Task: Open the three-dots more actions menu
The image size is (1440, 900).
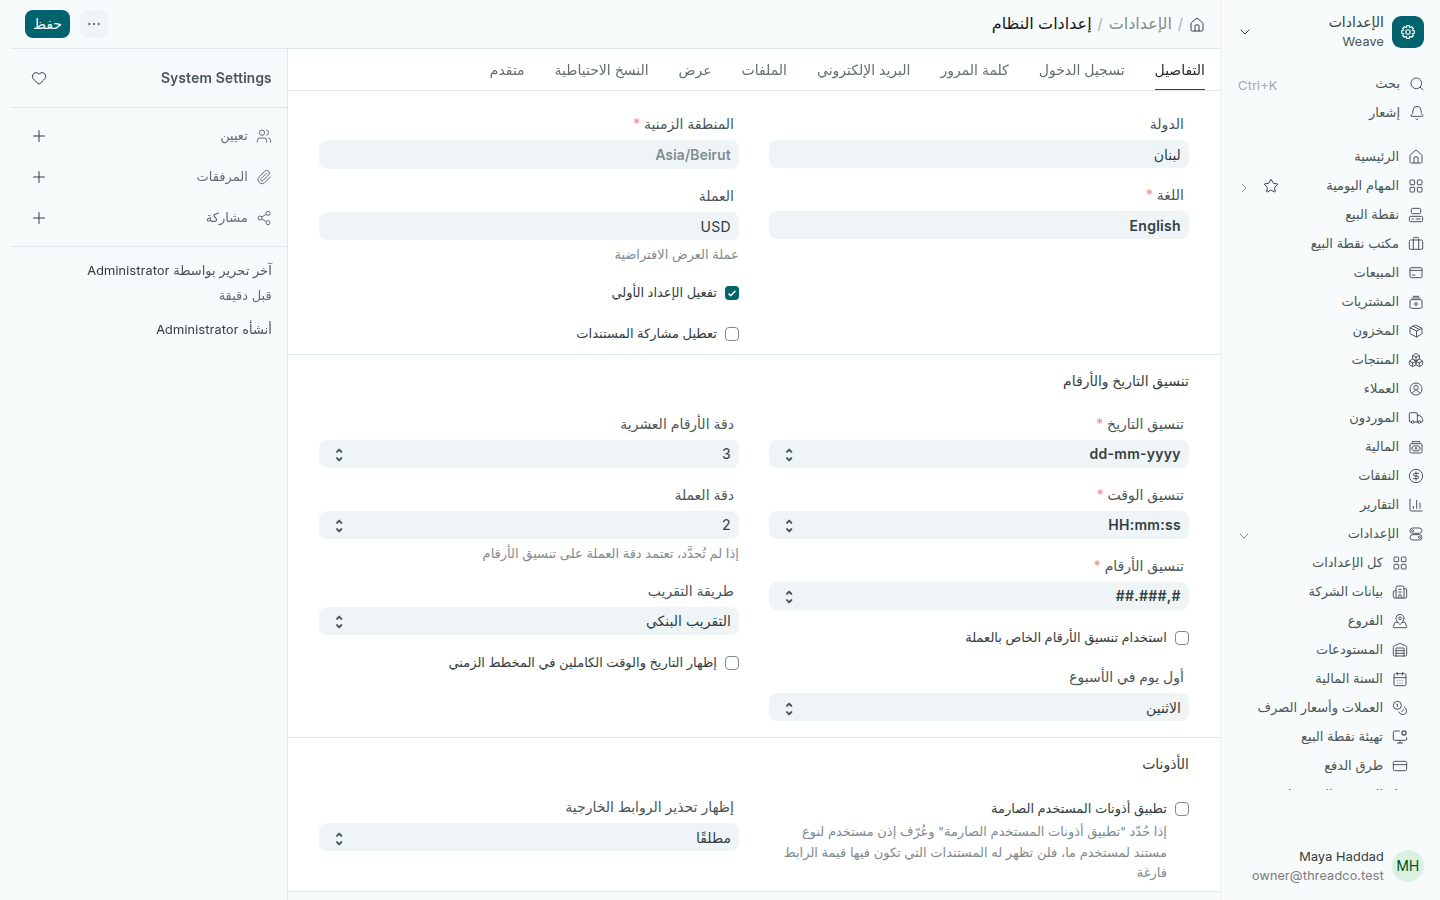Action: (94, 24)
